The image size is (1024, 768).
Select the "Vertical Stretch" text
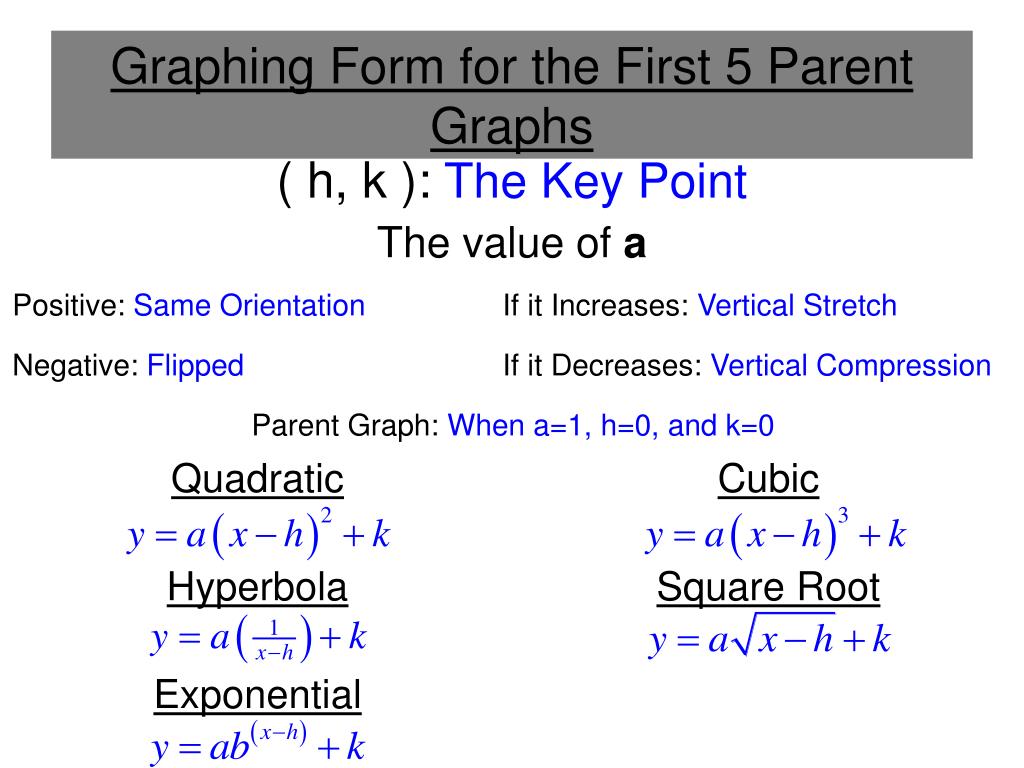click(797, 305)
